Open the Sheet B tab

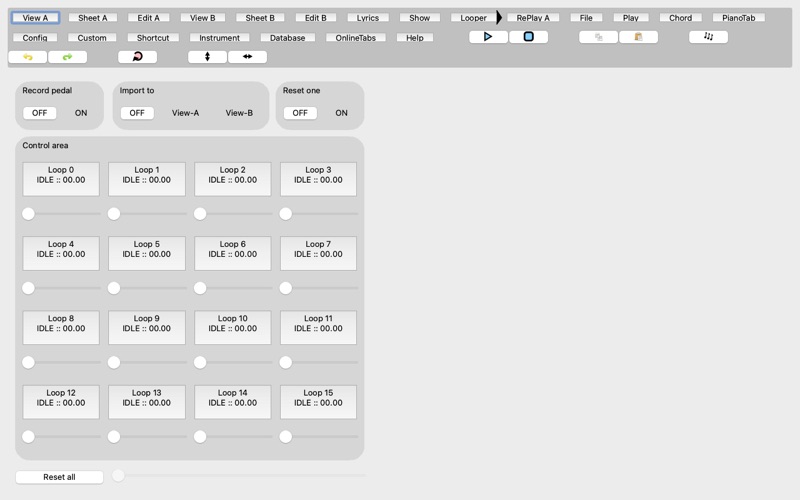tap(260, 18)
